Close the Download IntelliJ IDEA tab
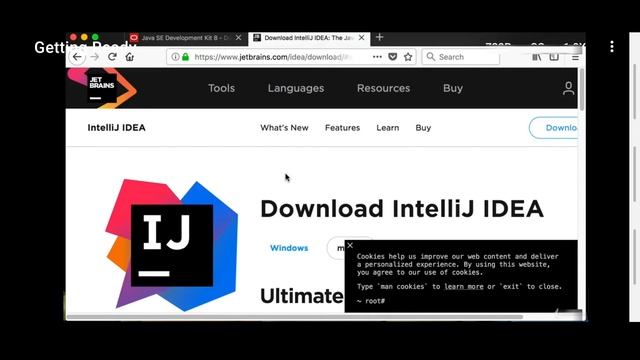This screenshot has height=360, width=640. click(x=362, y=38)
